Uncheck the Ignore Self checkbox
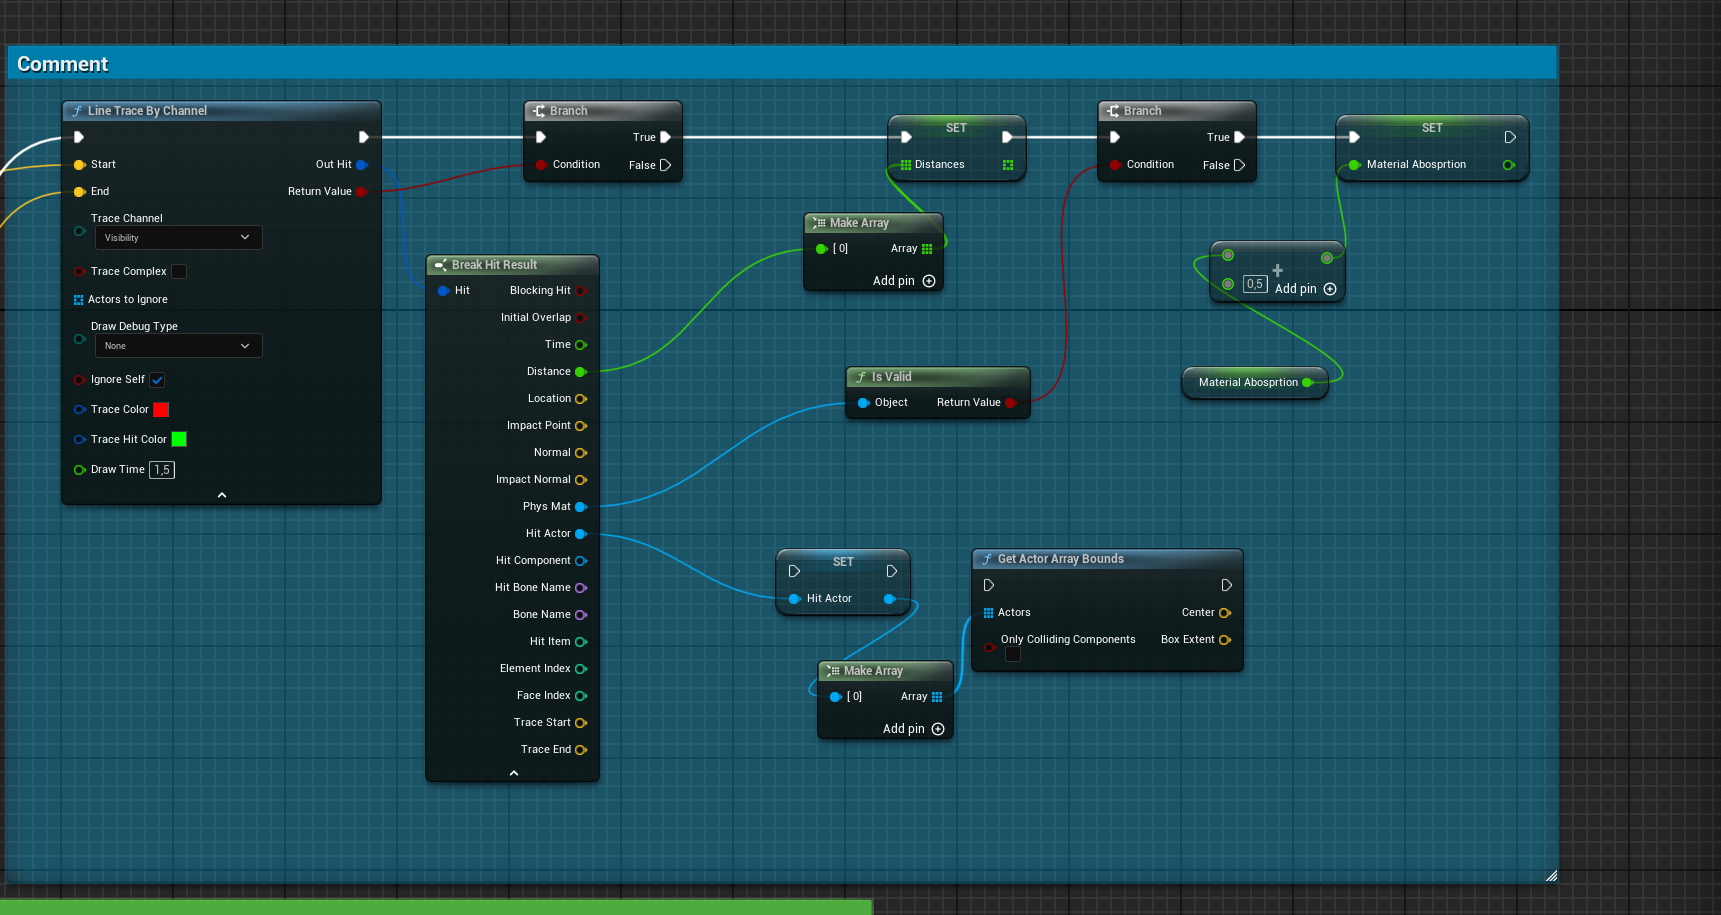1721x915 pixels. tap(157, 380)
